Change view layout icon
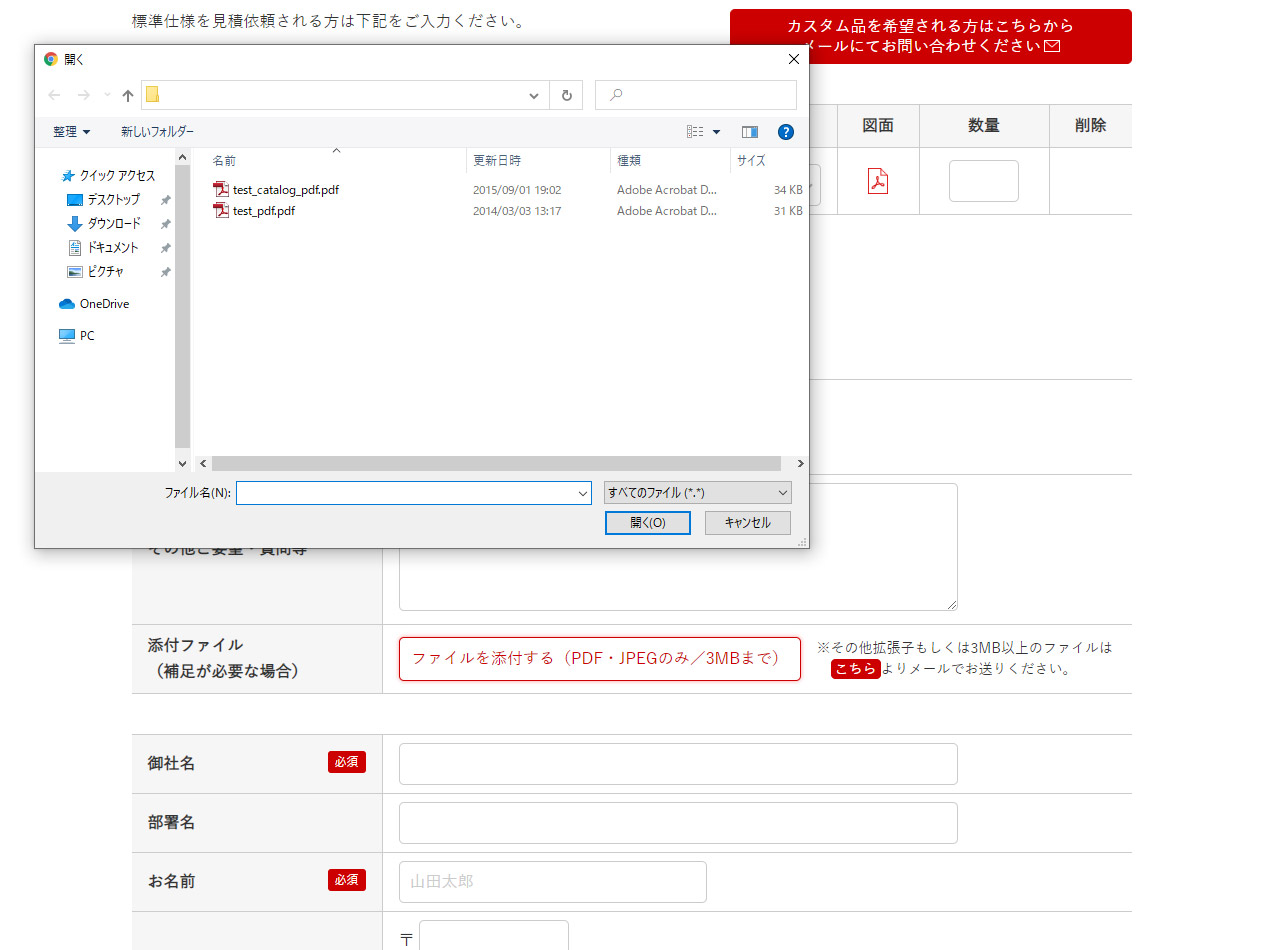 (x=695, y=132)
